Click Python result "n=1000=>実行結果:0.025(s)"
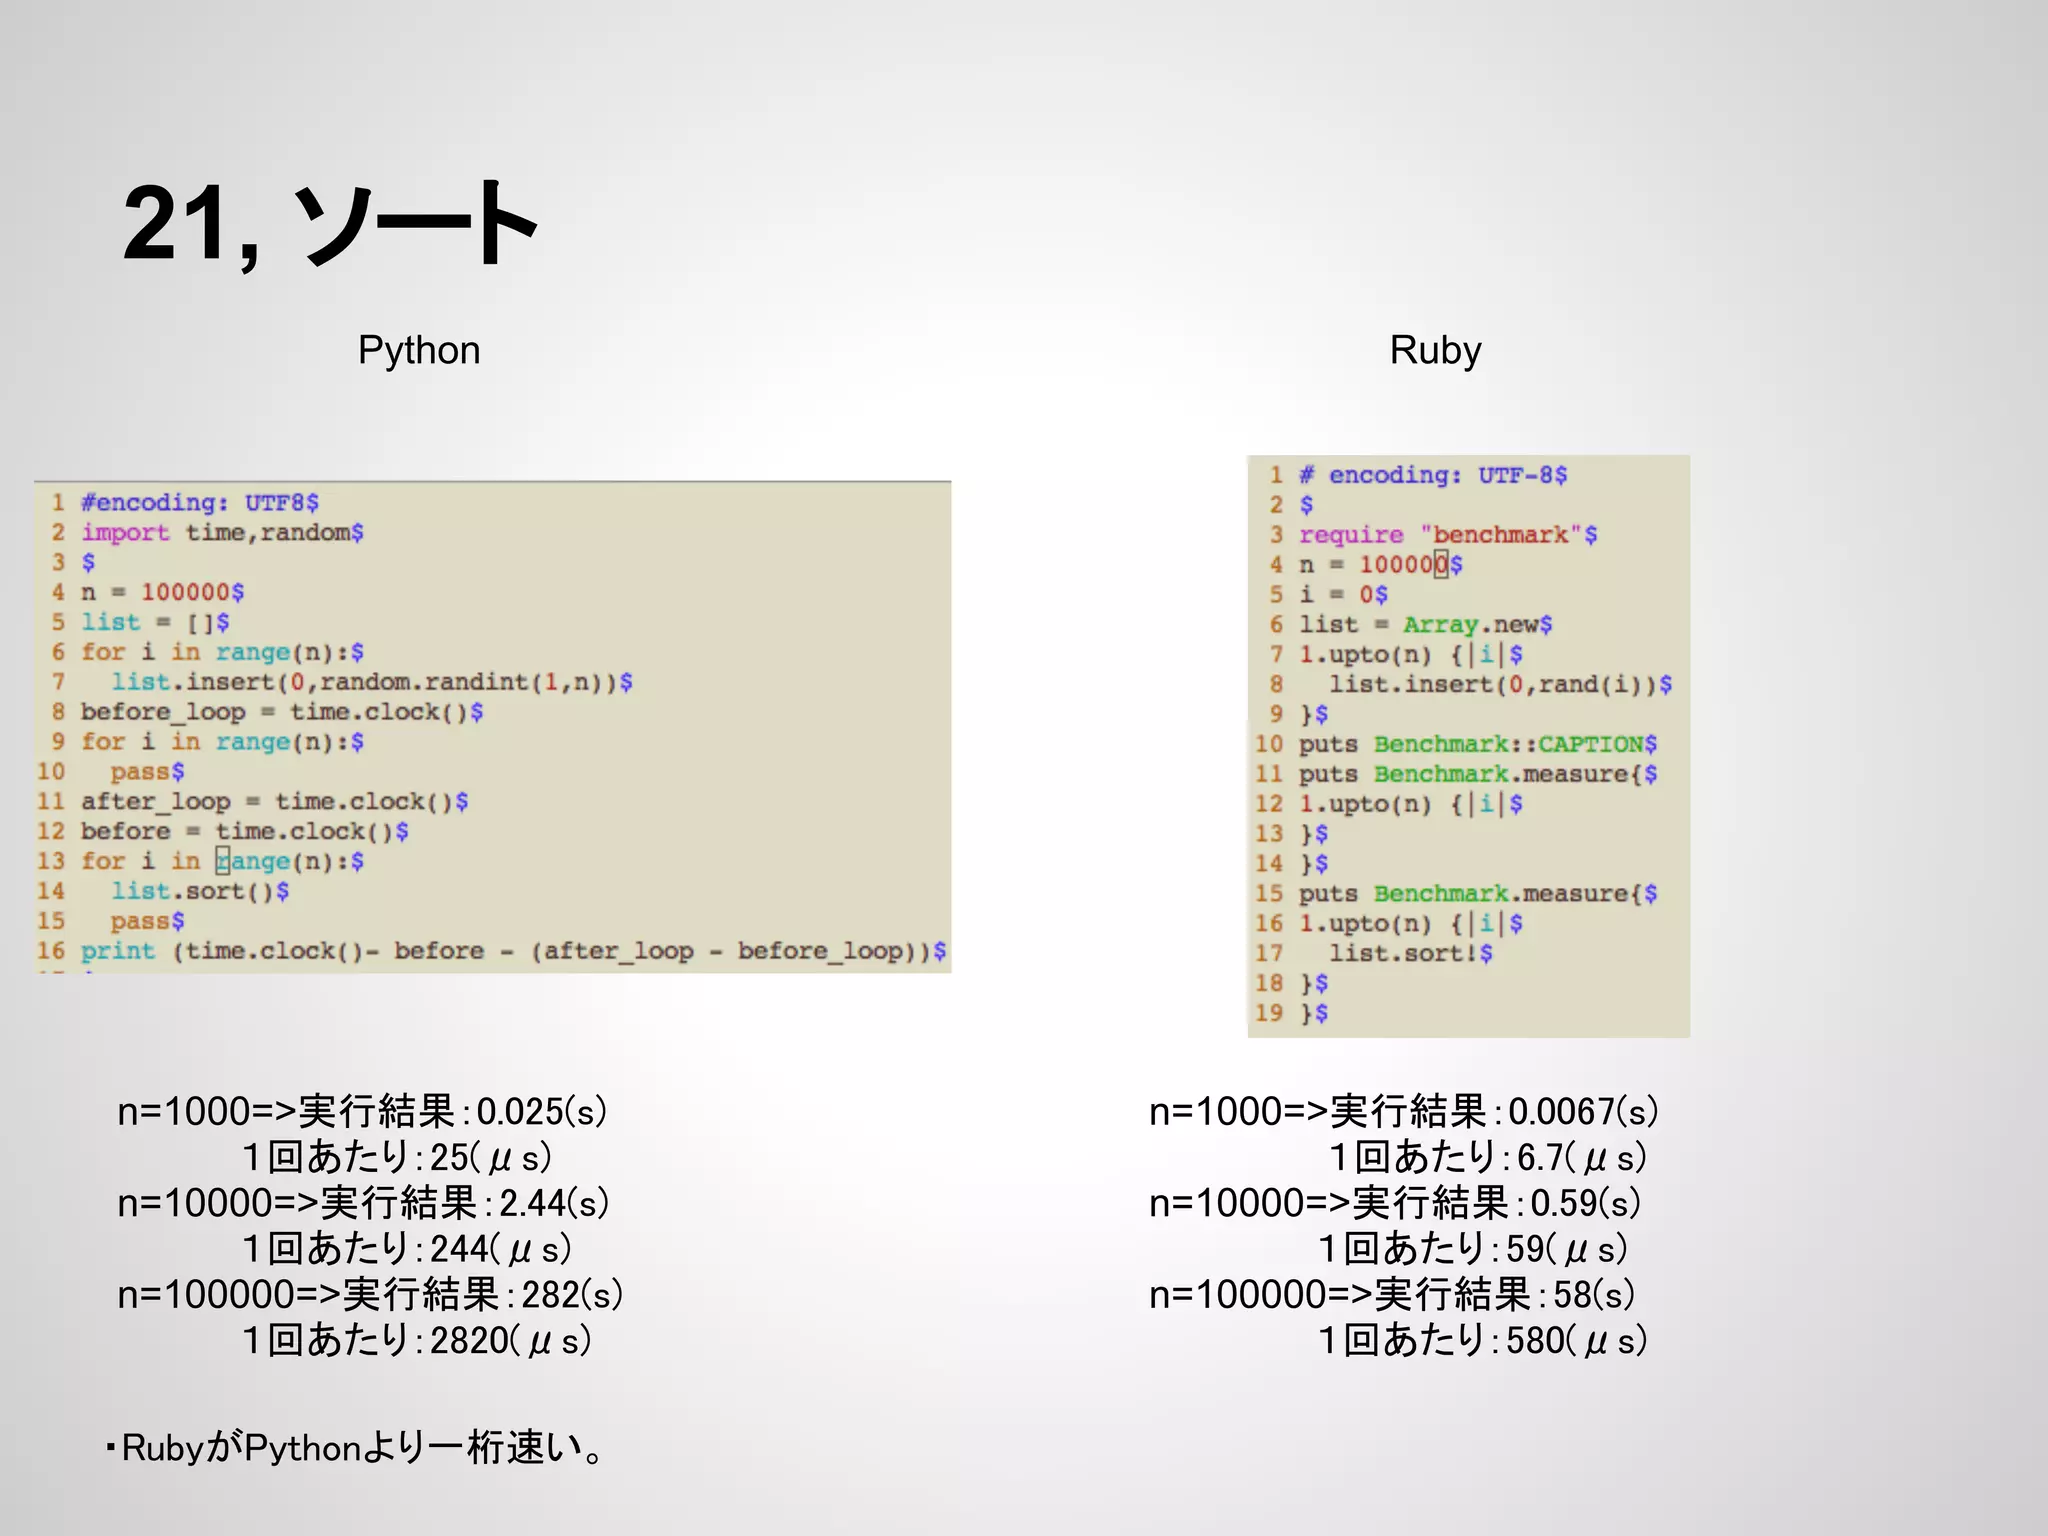2048x1536 pixels. 362,1112
